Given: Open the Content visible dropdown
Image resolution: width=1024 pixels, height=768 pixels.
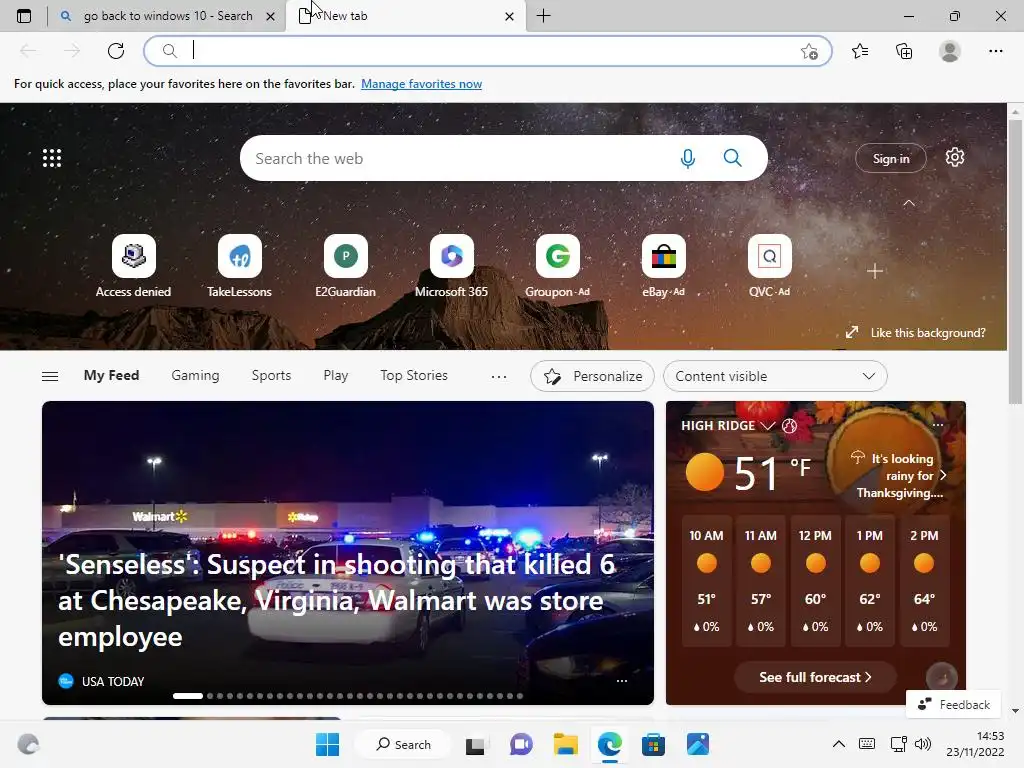Looking at the screenshot, I should click(775, 376).
